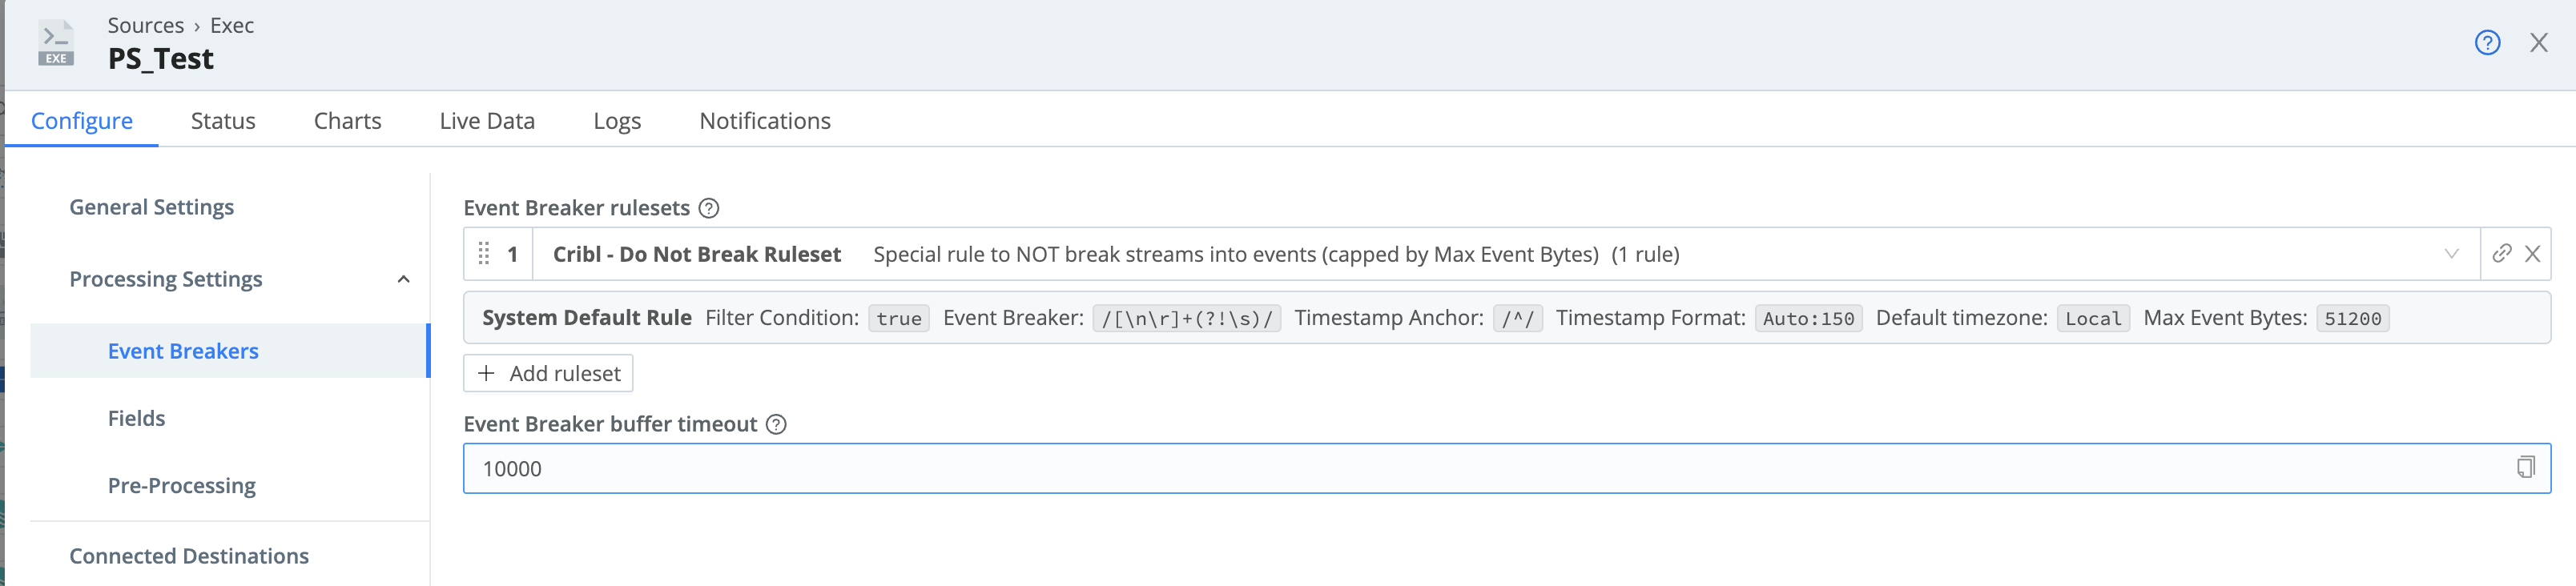Open the linked ruleset via the link icon

[2502, 254]
